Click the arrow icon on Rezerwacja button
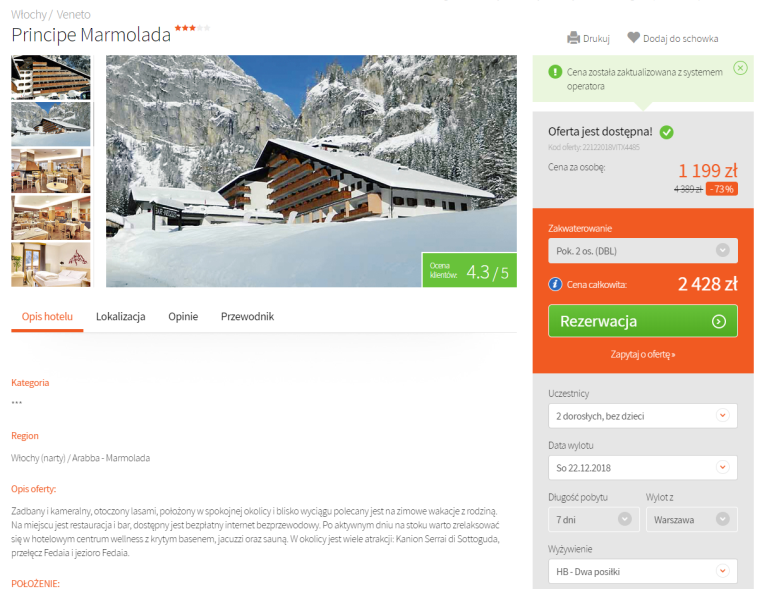Screen dimensions: 760x589 coord(718,321)
